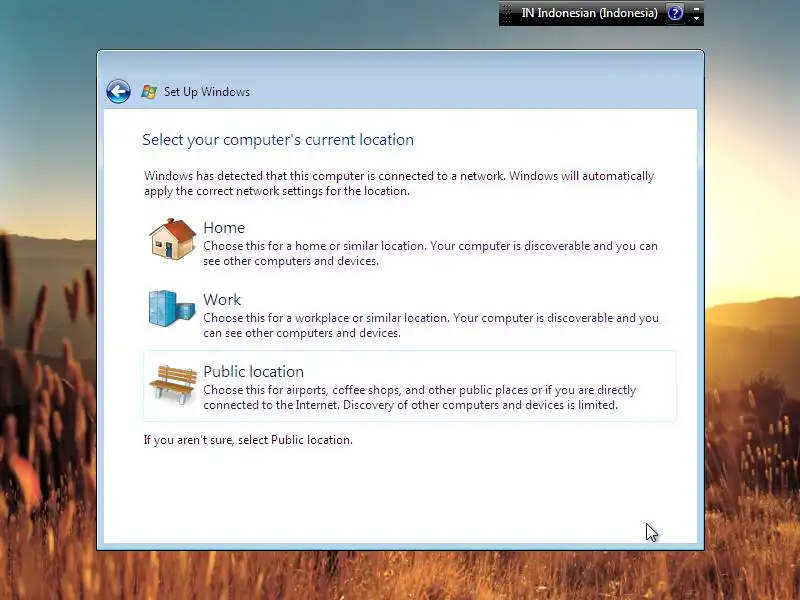Screen dimensions: 800x600
Task: Click the 'If you aren't sure' hint text
Action: click(248, 440)
